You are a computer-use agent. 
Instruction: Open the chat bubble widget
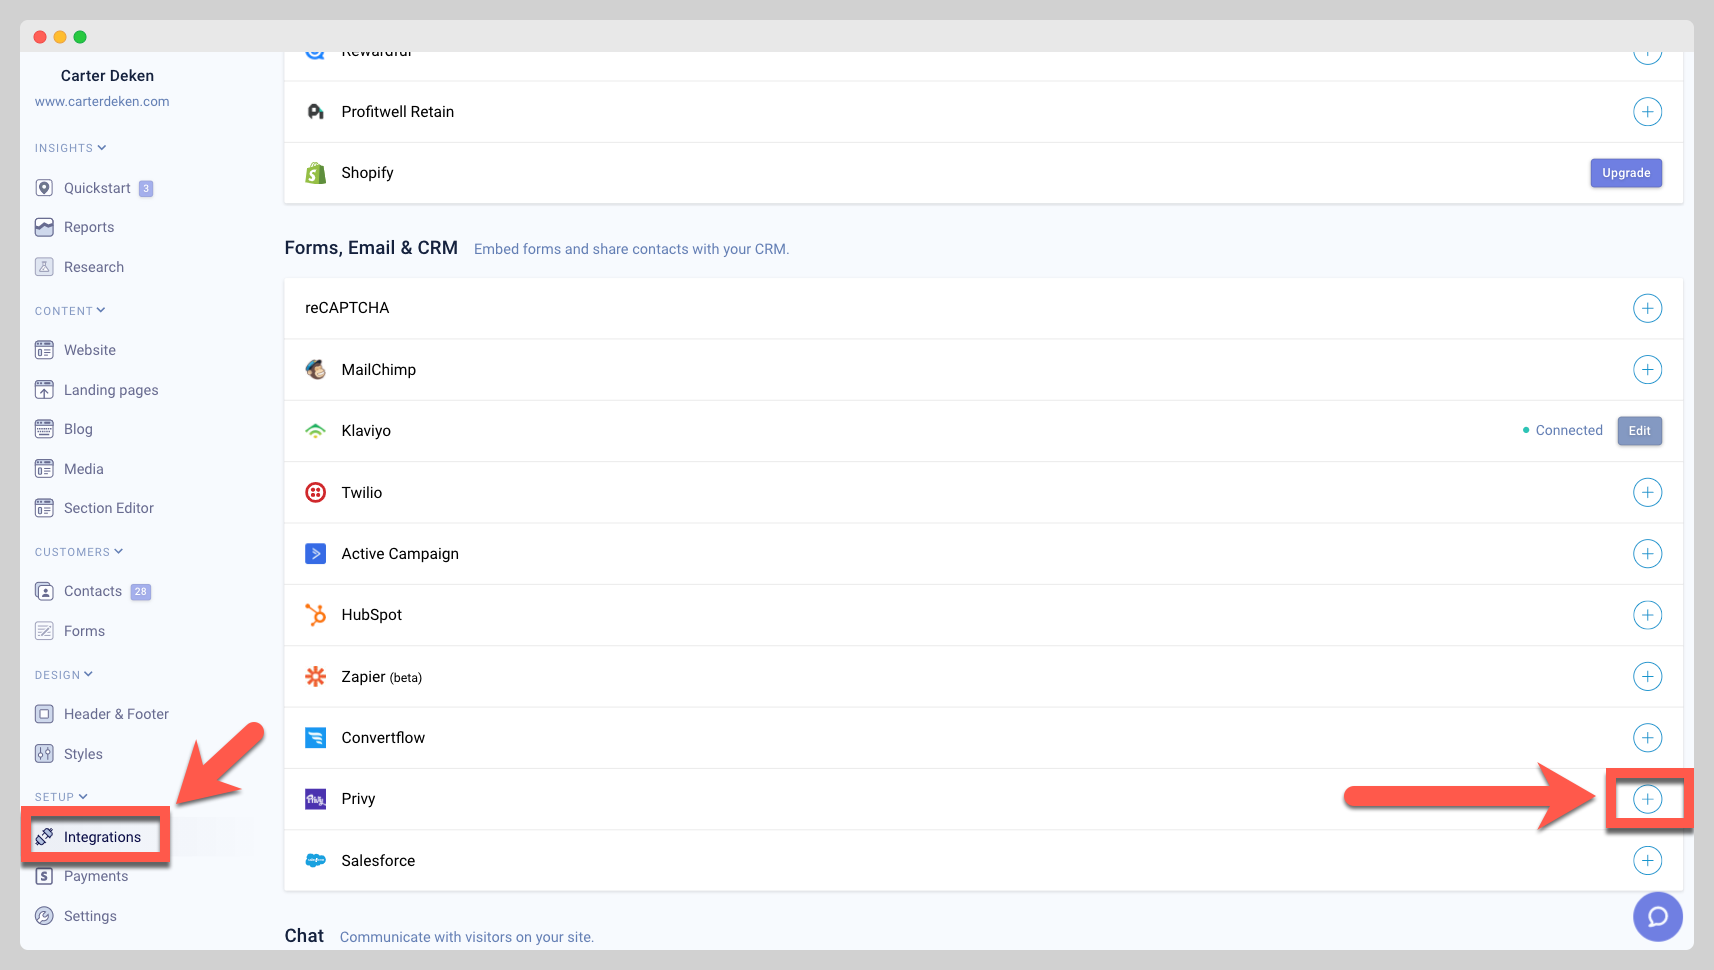click(x=1657, y=916)
